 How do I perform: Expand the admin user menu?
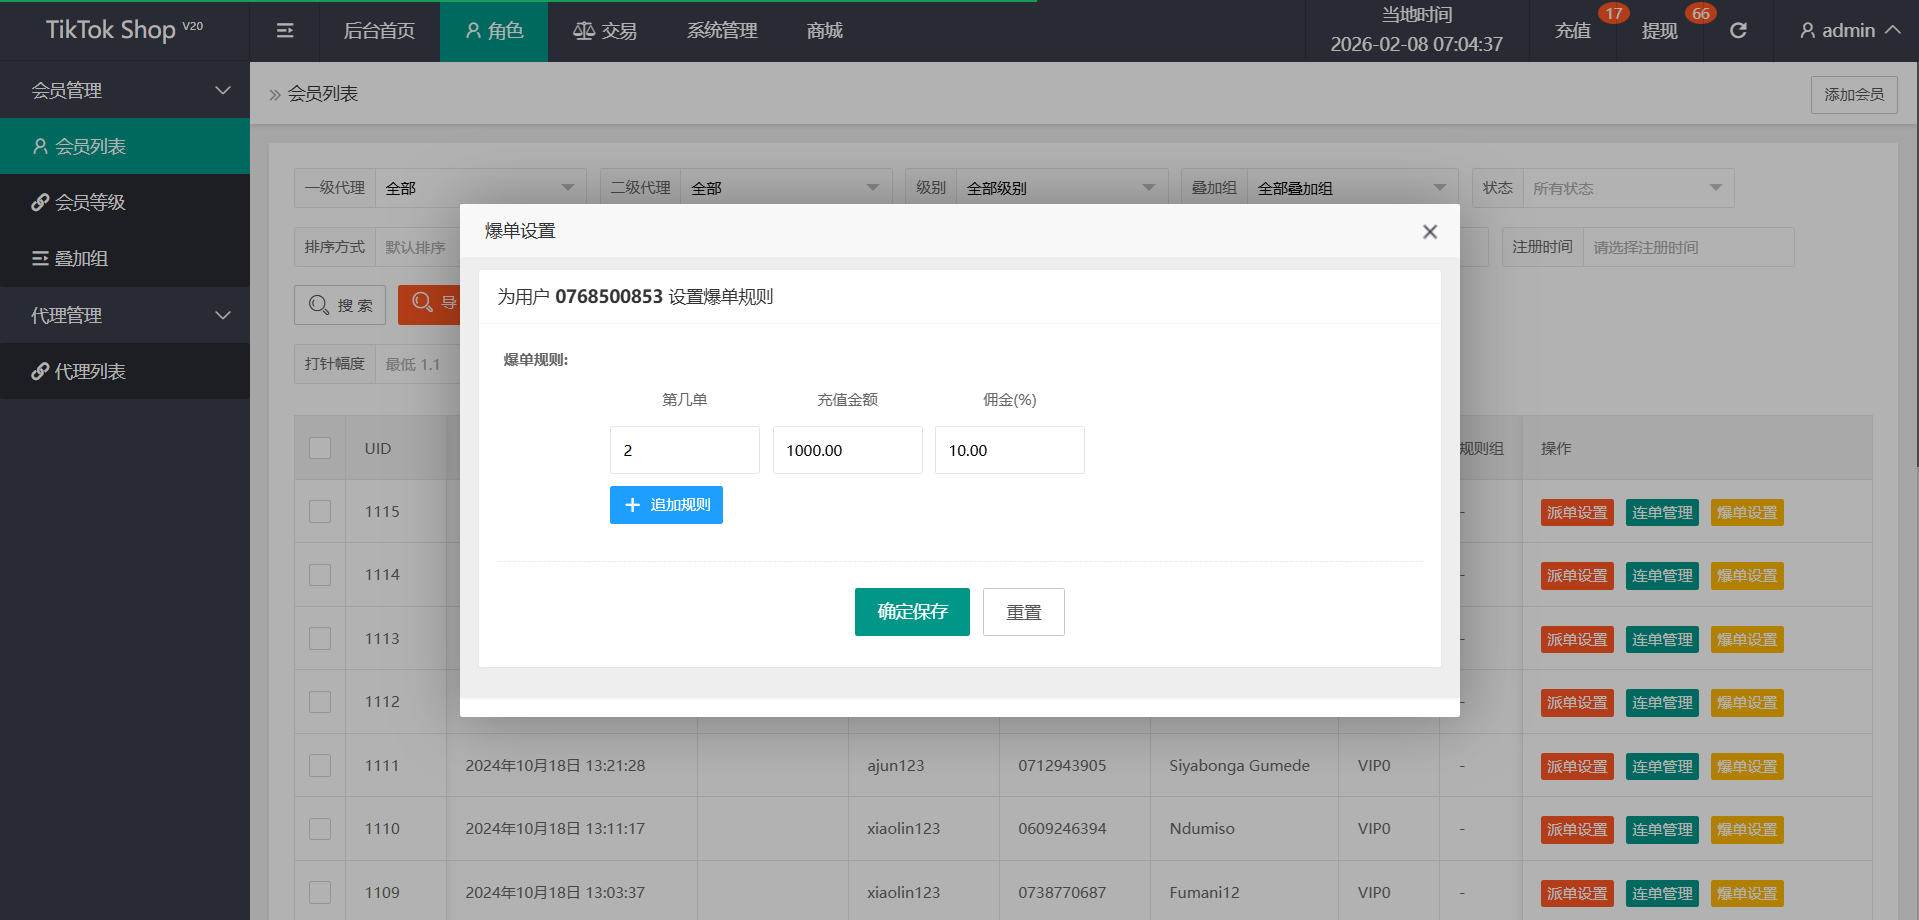pyautogui.click(x=1849, y=31)
